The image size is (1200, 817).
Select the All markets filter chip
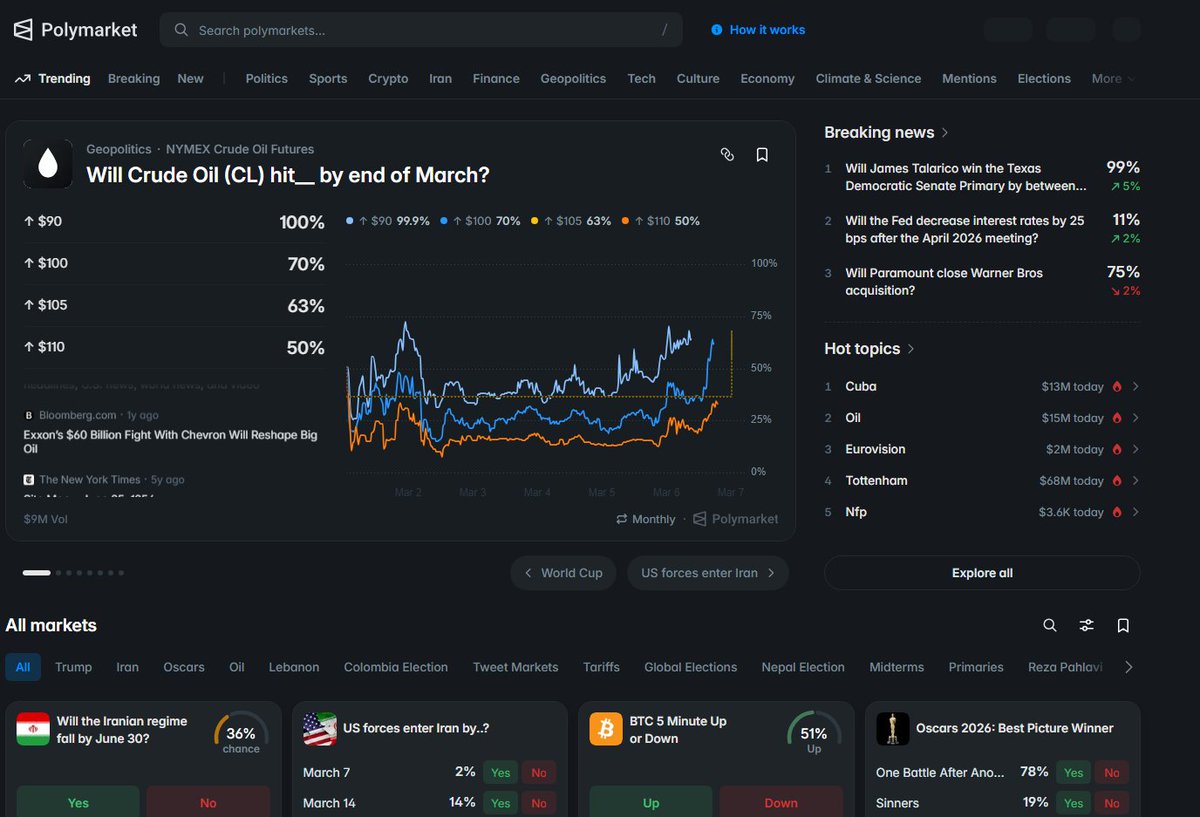pos(23,667)
